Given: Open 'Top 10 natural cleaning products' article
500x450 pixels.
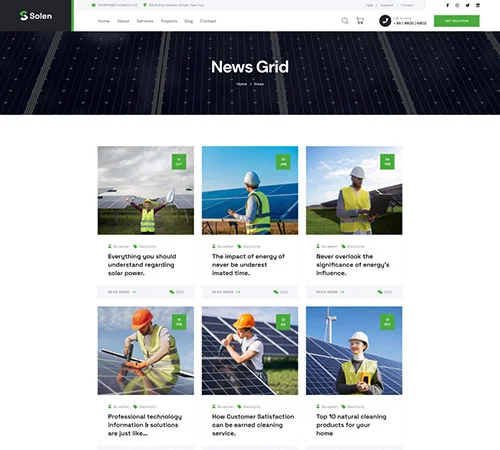Looking at the screenshot, I should click(x=351, y=425).
